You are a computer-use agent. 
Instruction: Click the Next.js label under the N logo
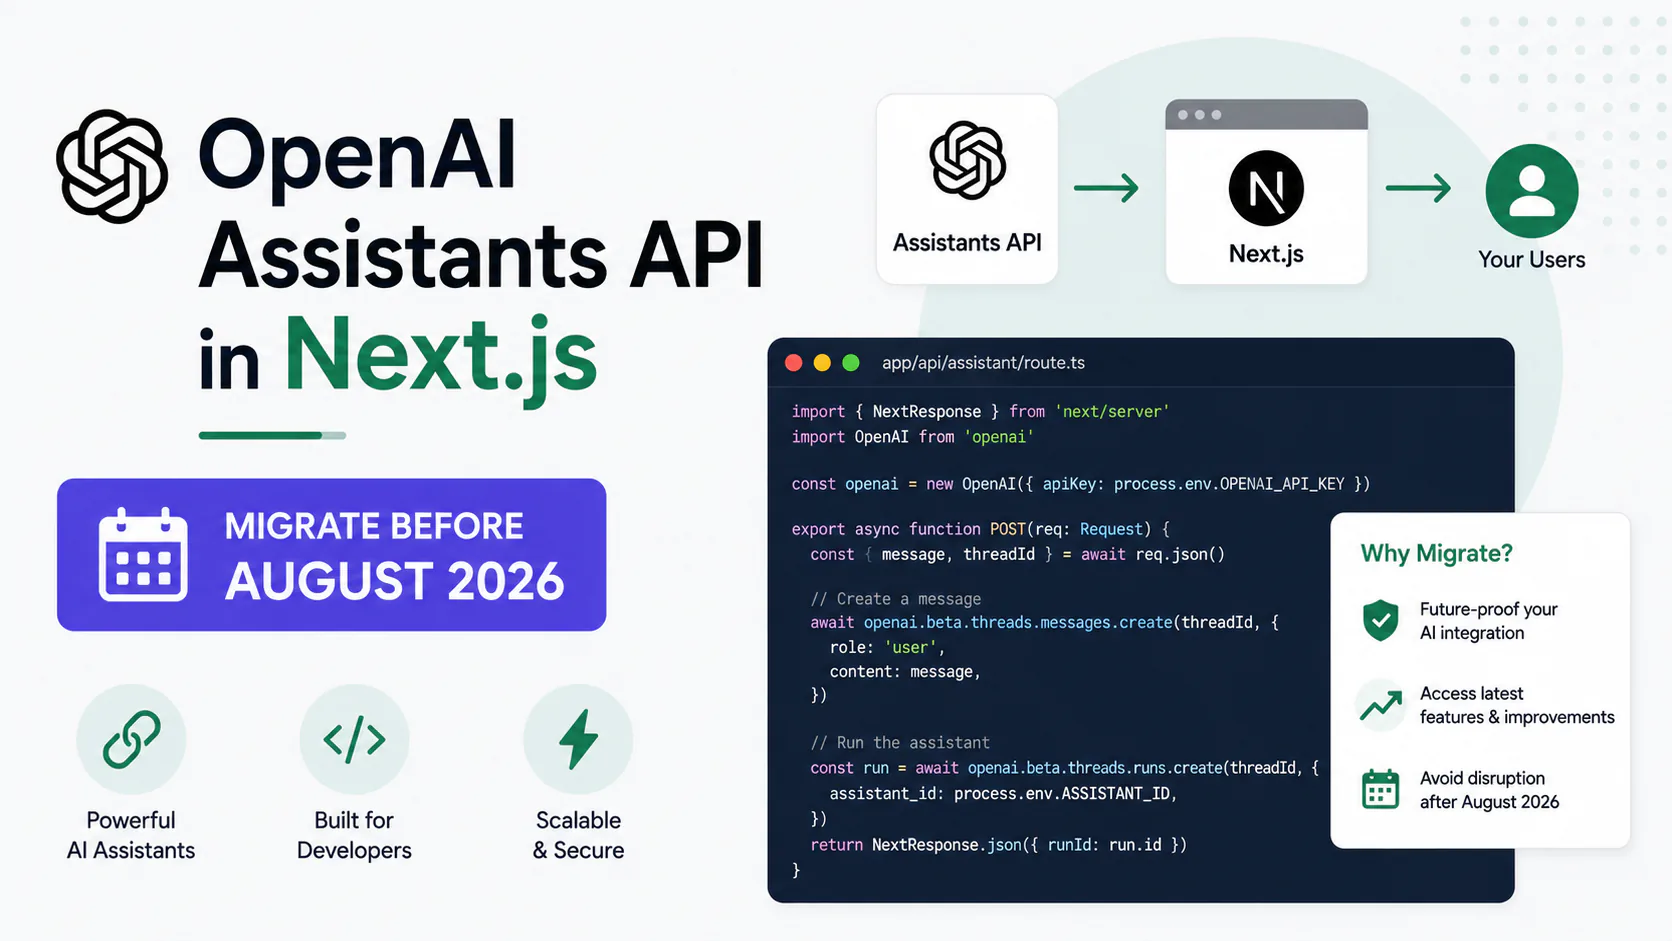point(1266,254)
